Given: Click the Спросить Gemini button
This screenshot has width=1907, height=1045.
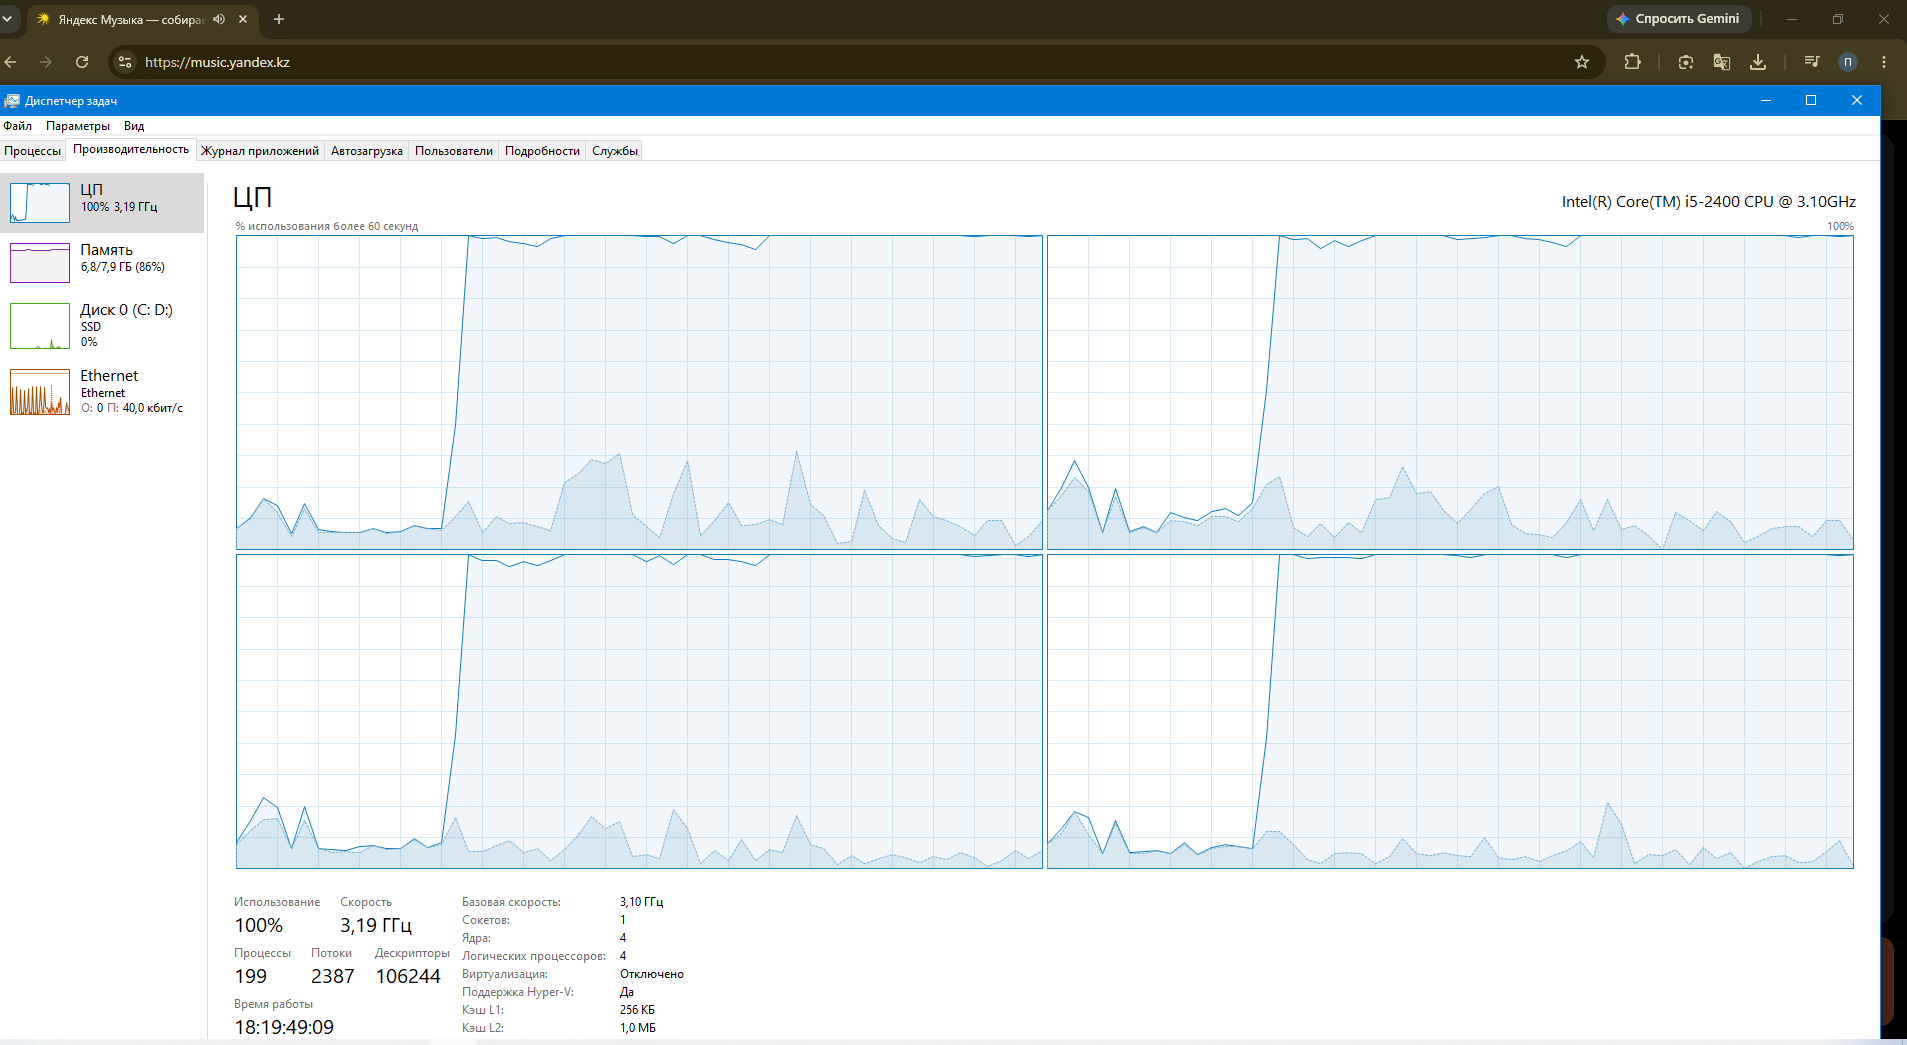Looking at the screenshot, I should click(x=1679, y=19).
